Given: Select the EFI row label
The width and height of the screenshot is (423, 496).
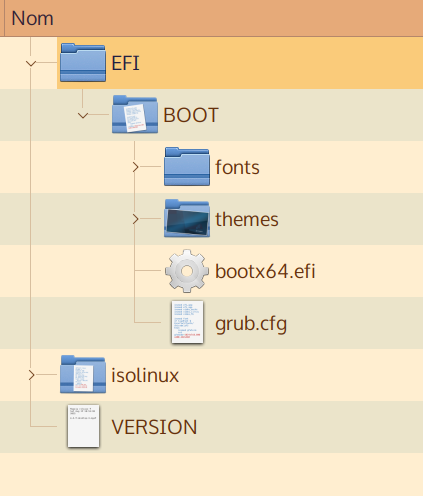Looking at the screenshot, I should 125,63.
